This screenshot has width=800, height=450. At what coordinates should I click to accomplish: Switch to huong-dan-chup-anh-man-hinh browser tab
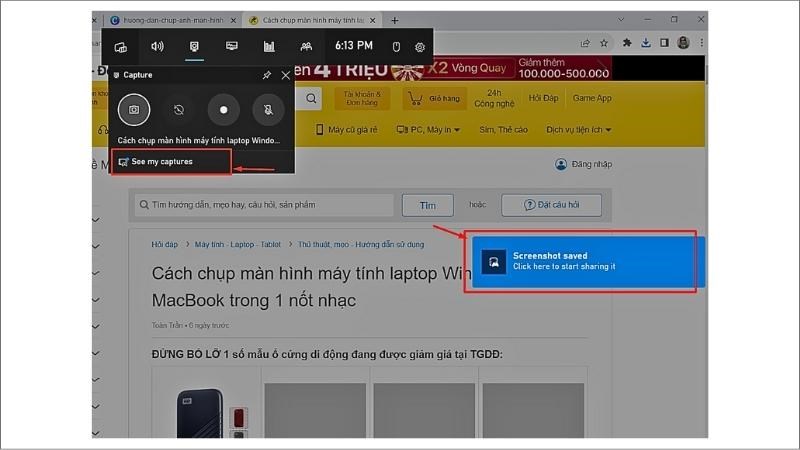[x=173, y=20]
